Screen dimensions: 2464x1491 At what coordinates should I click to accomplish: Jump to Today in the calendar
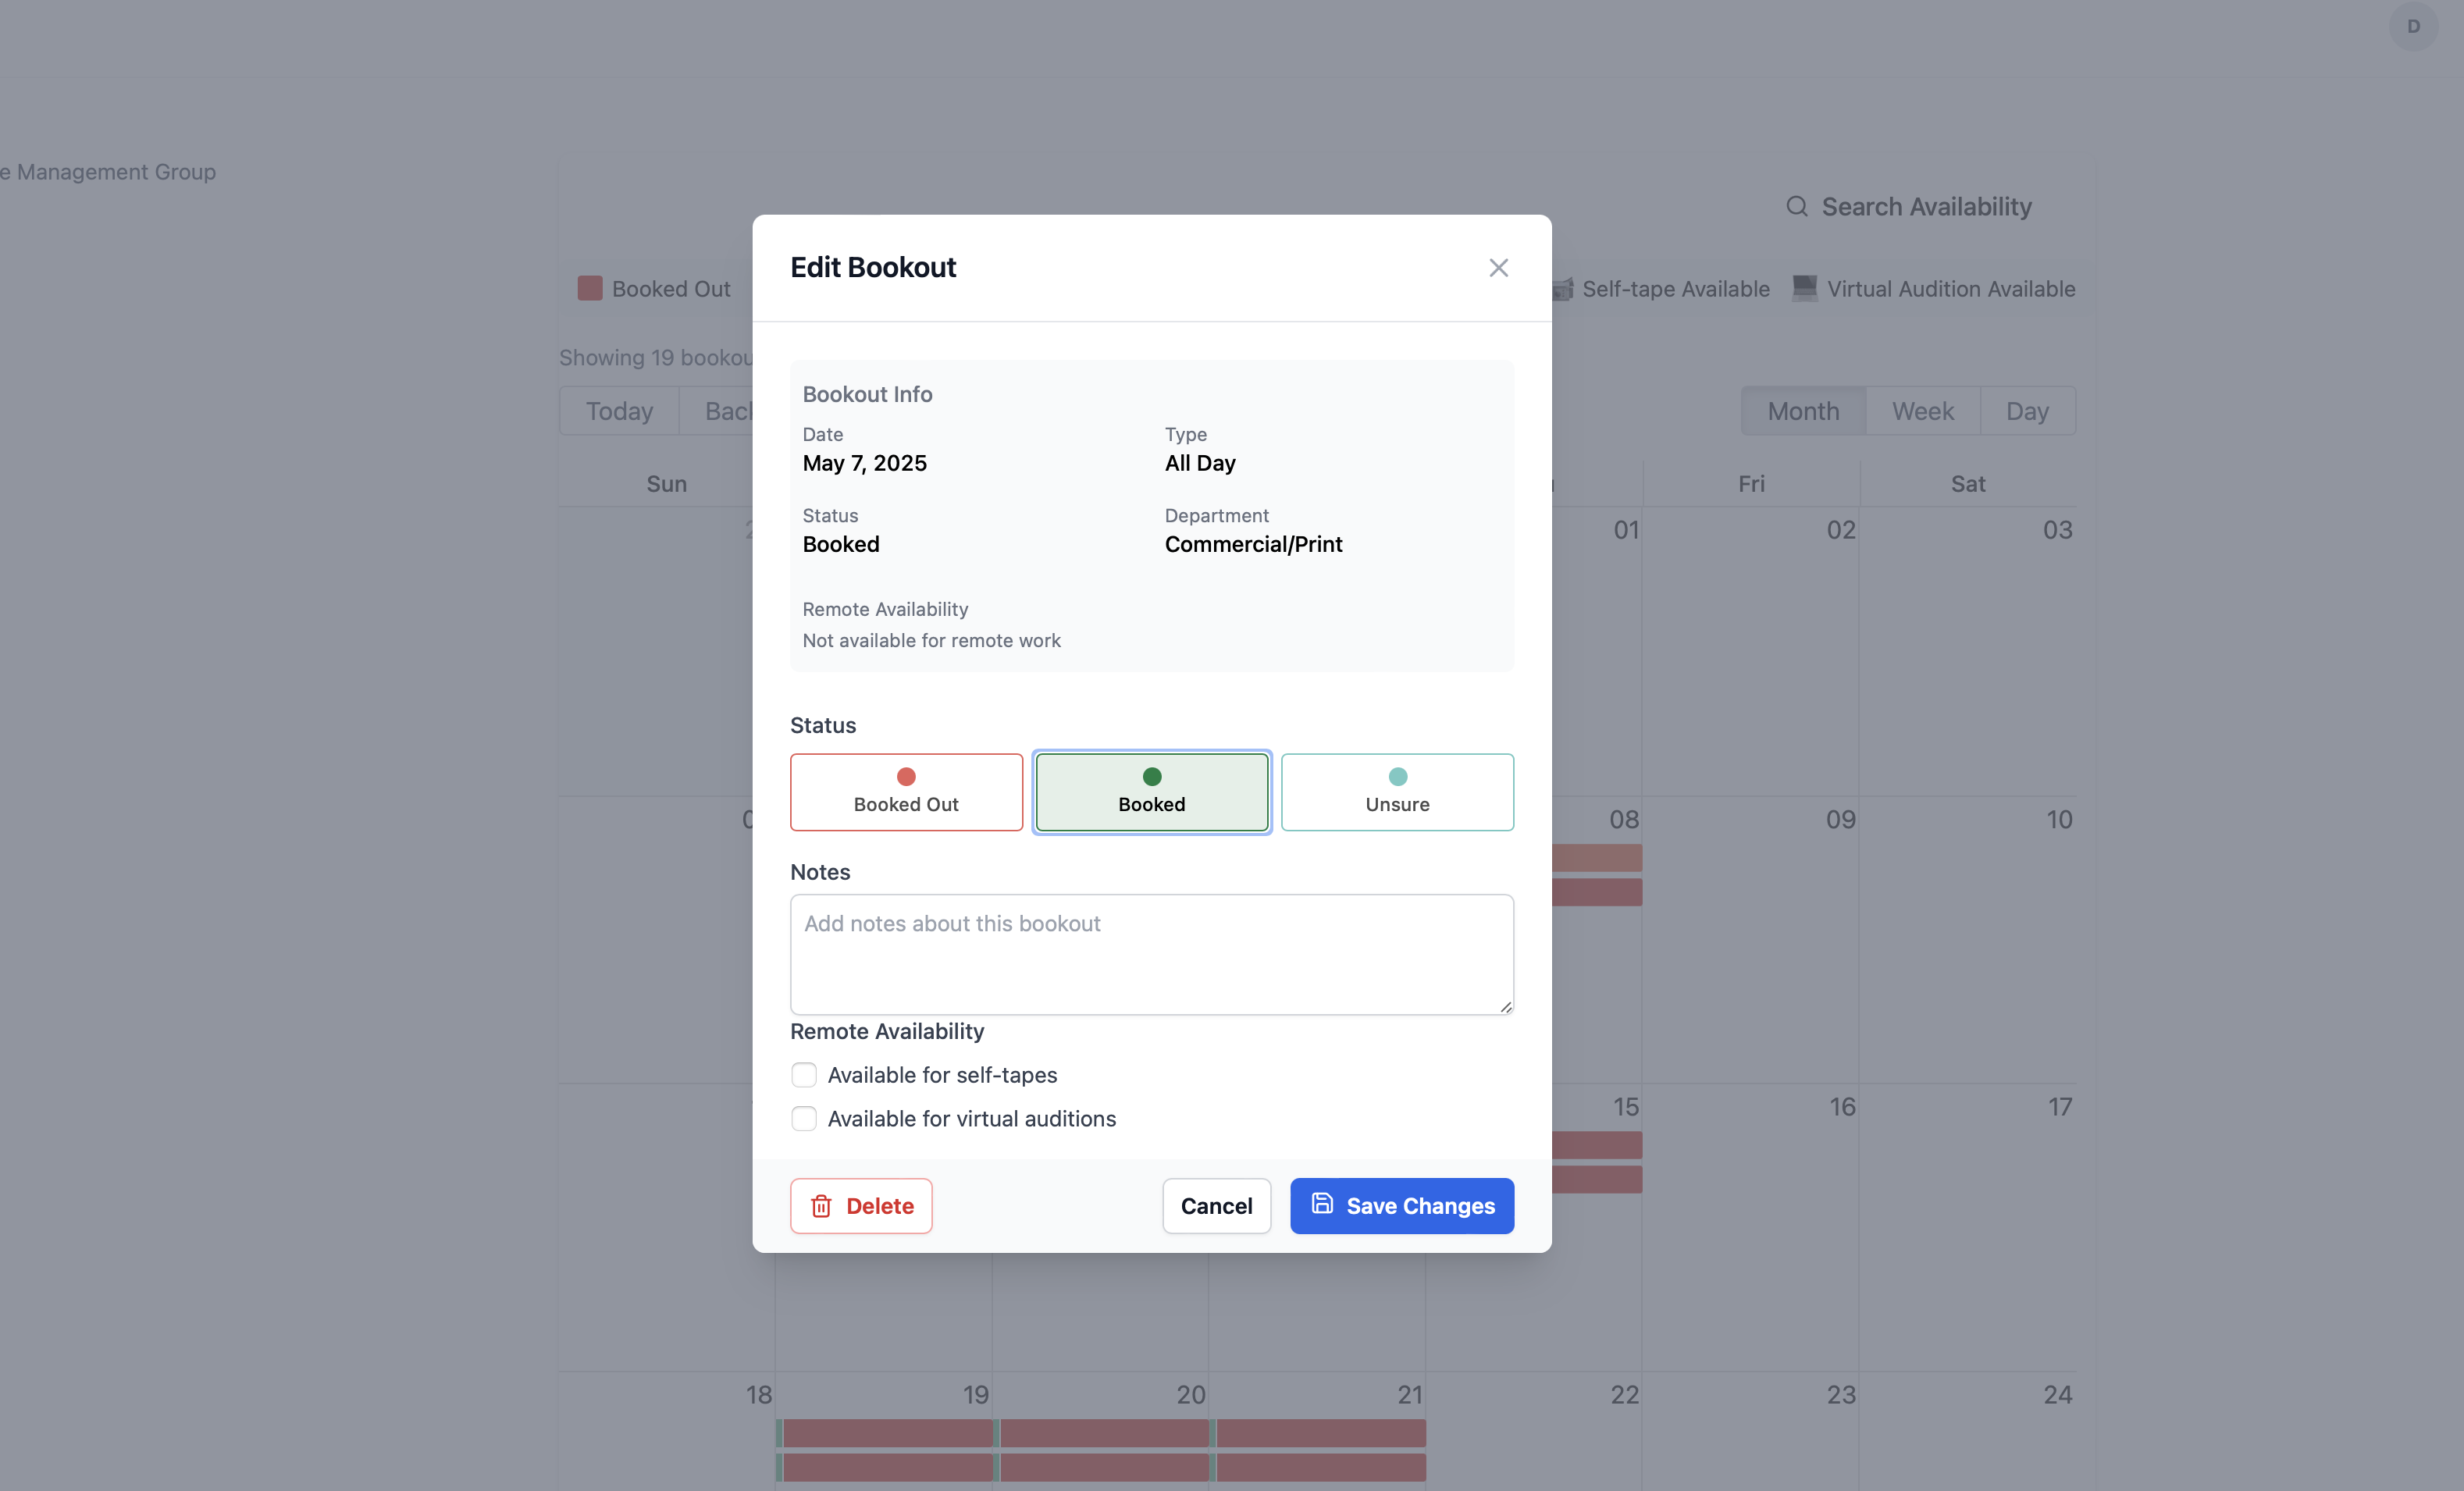click(618, 410)
